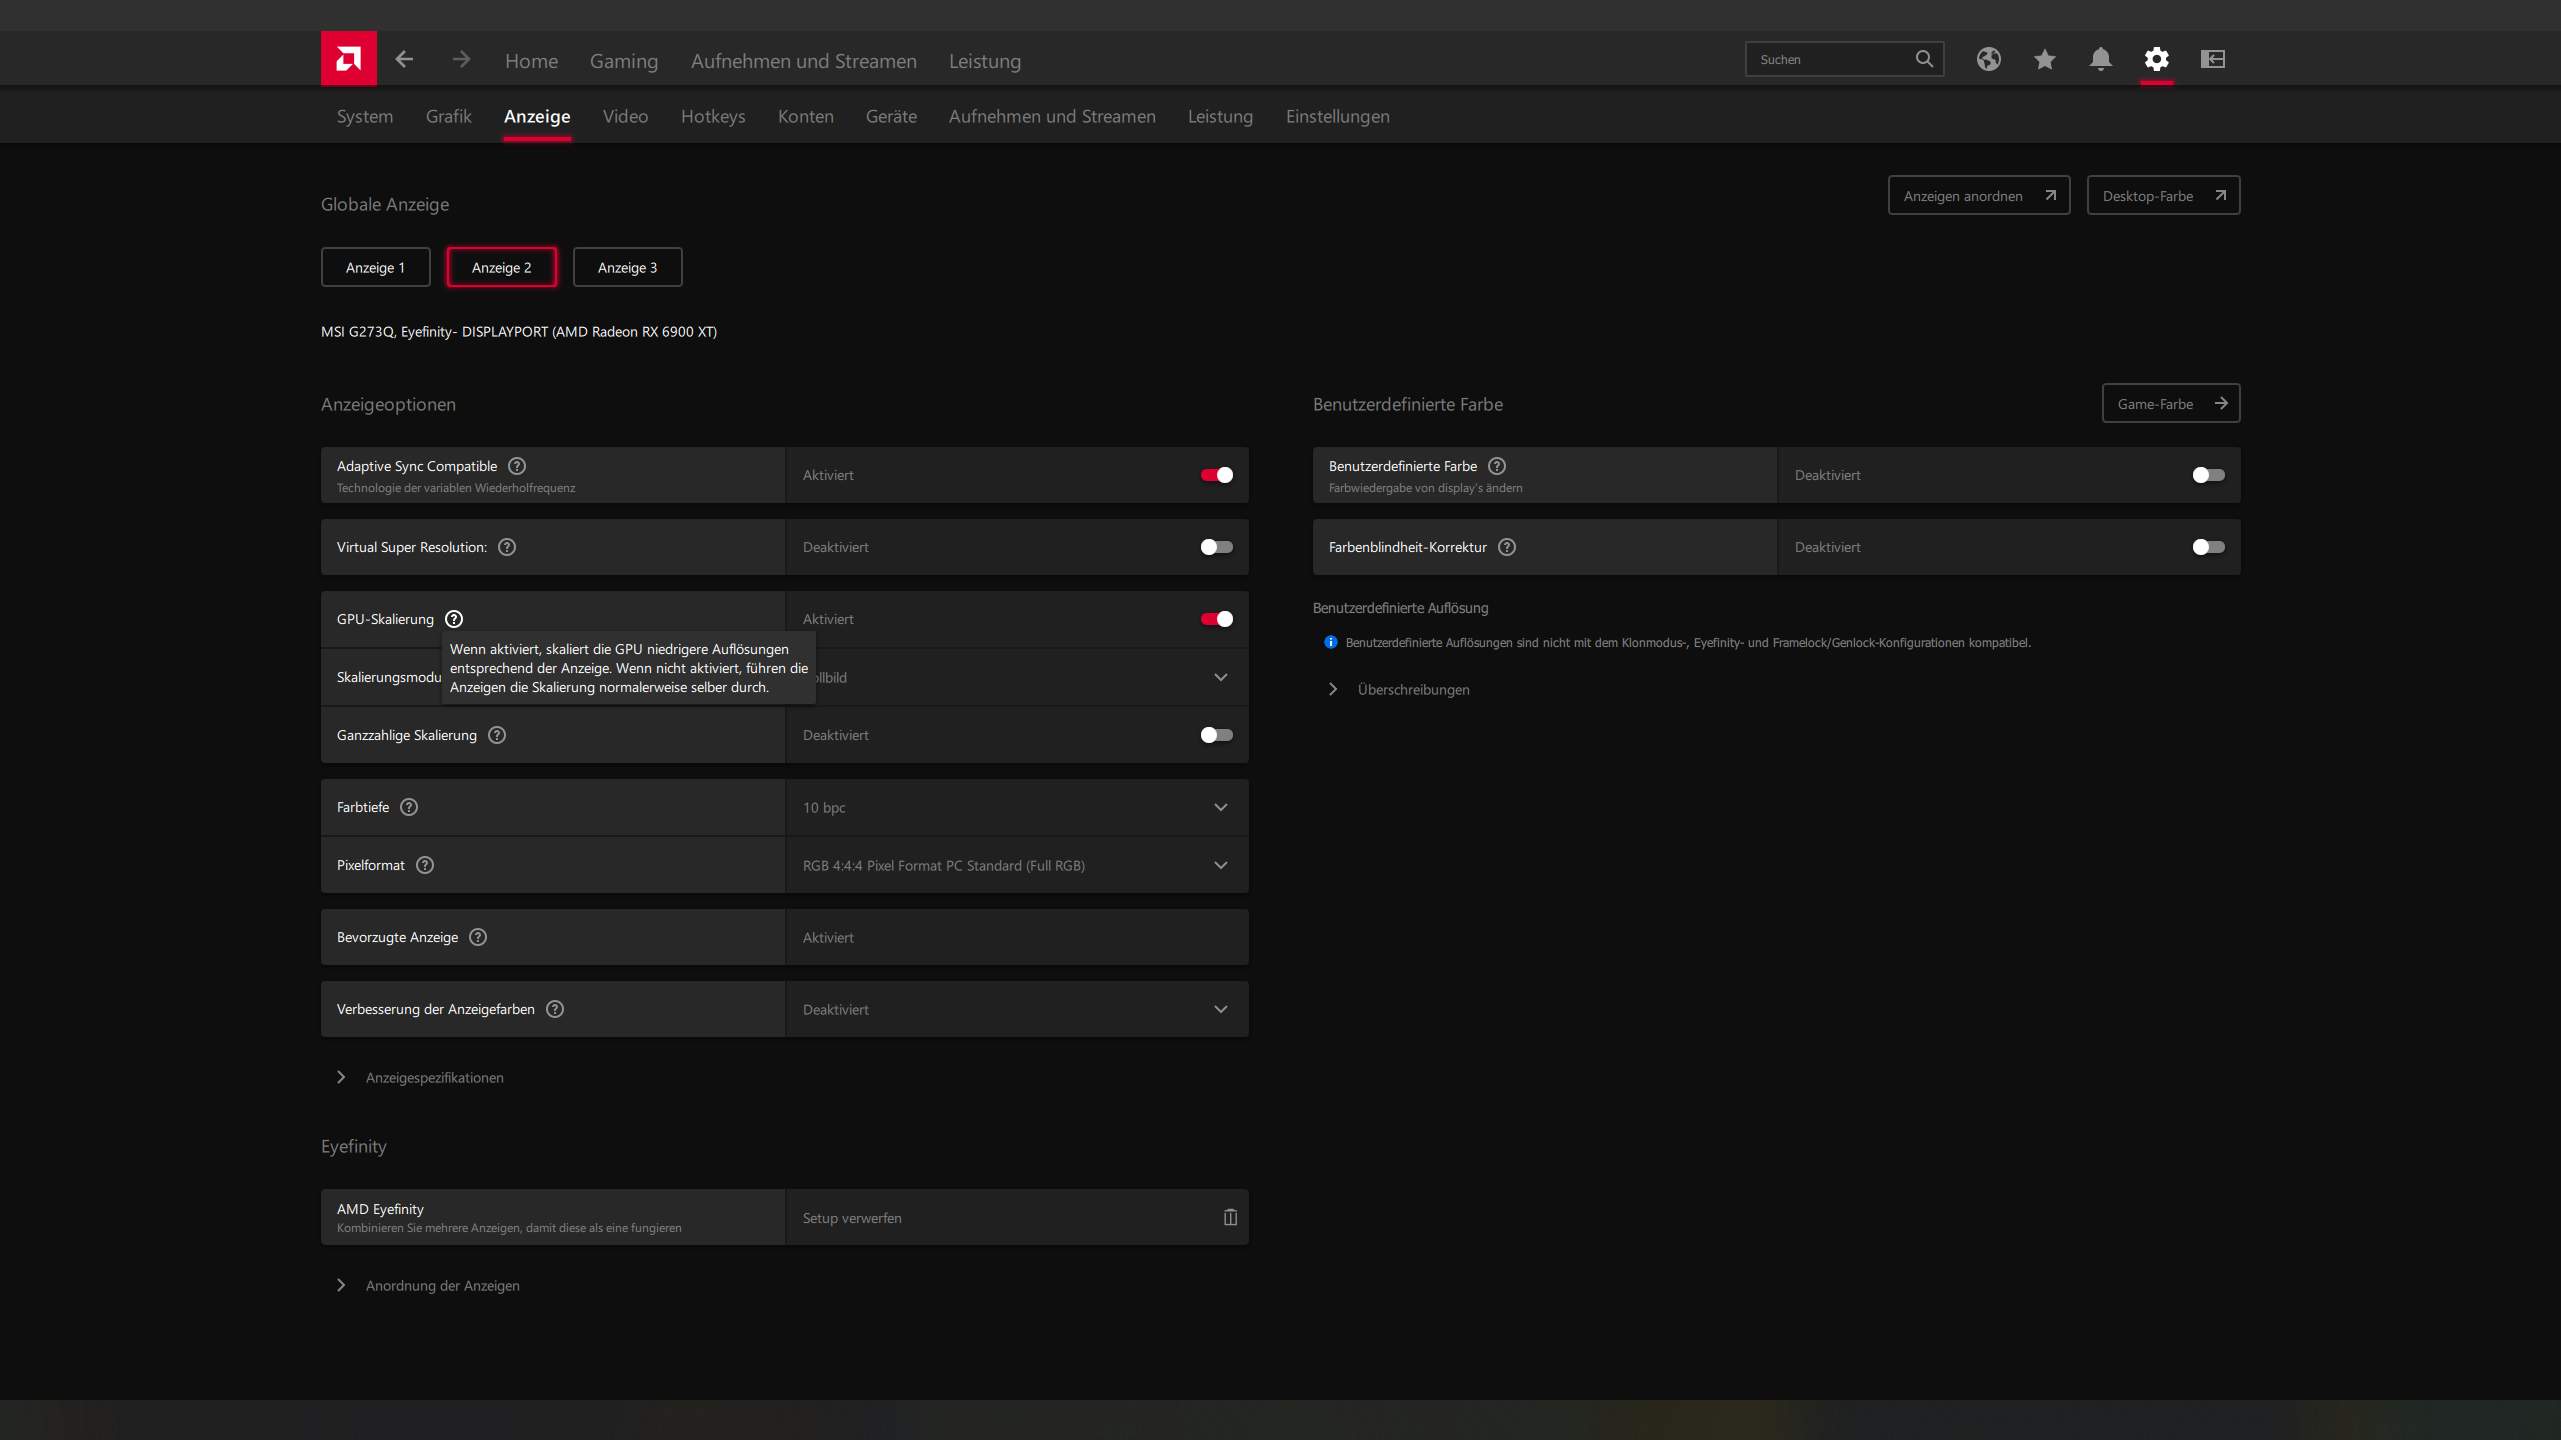Image resolution: width=2561 pixels, height=1440 pixels.
Task: Expand Überschreibungen section
Action: (1402, 689)
